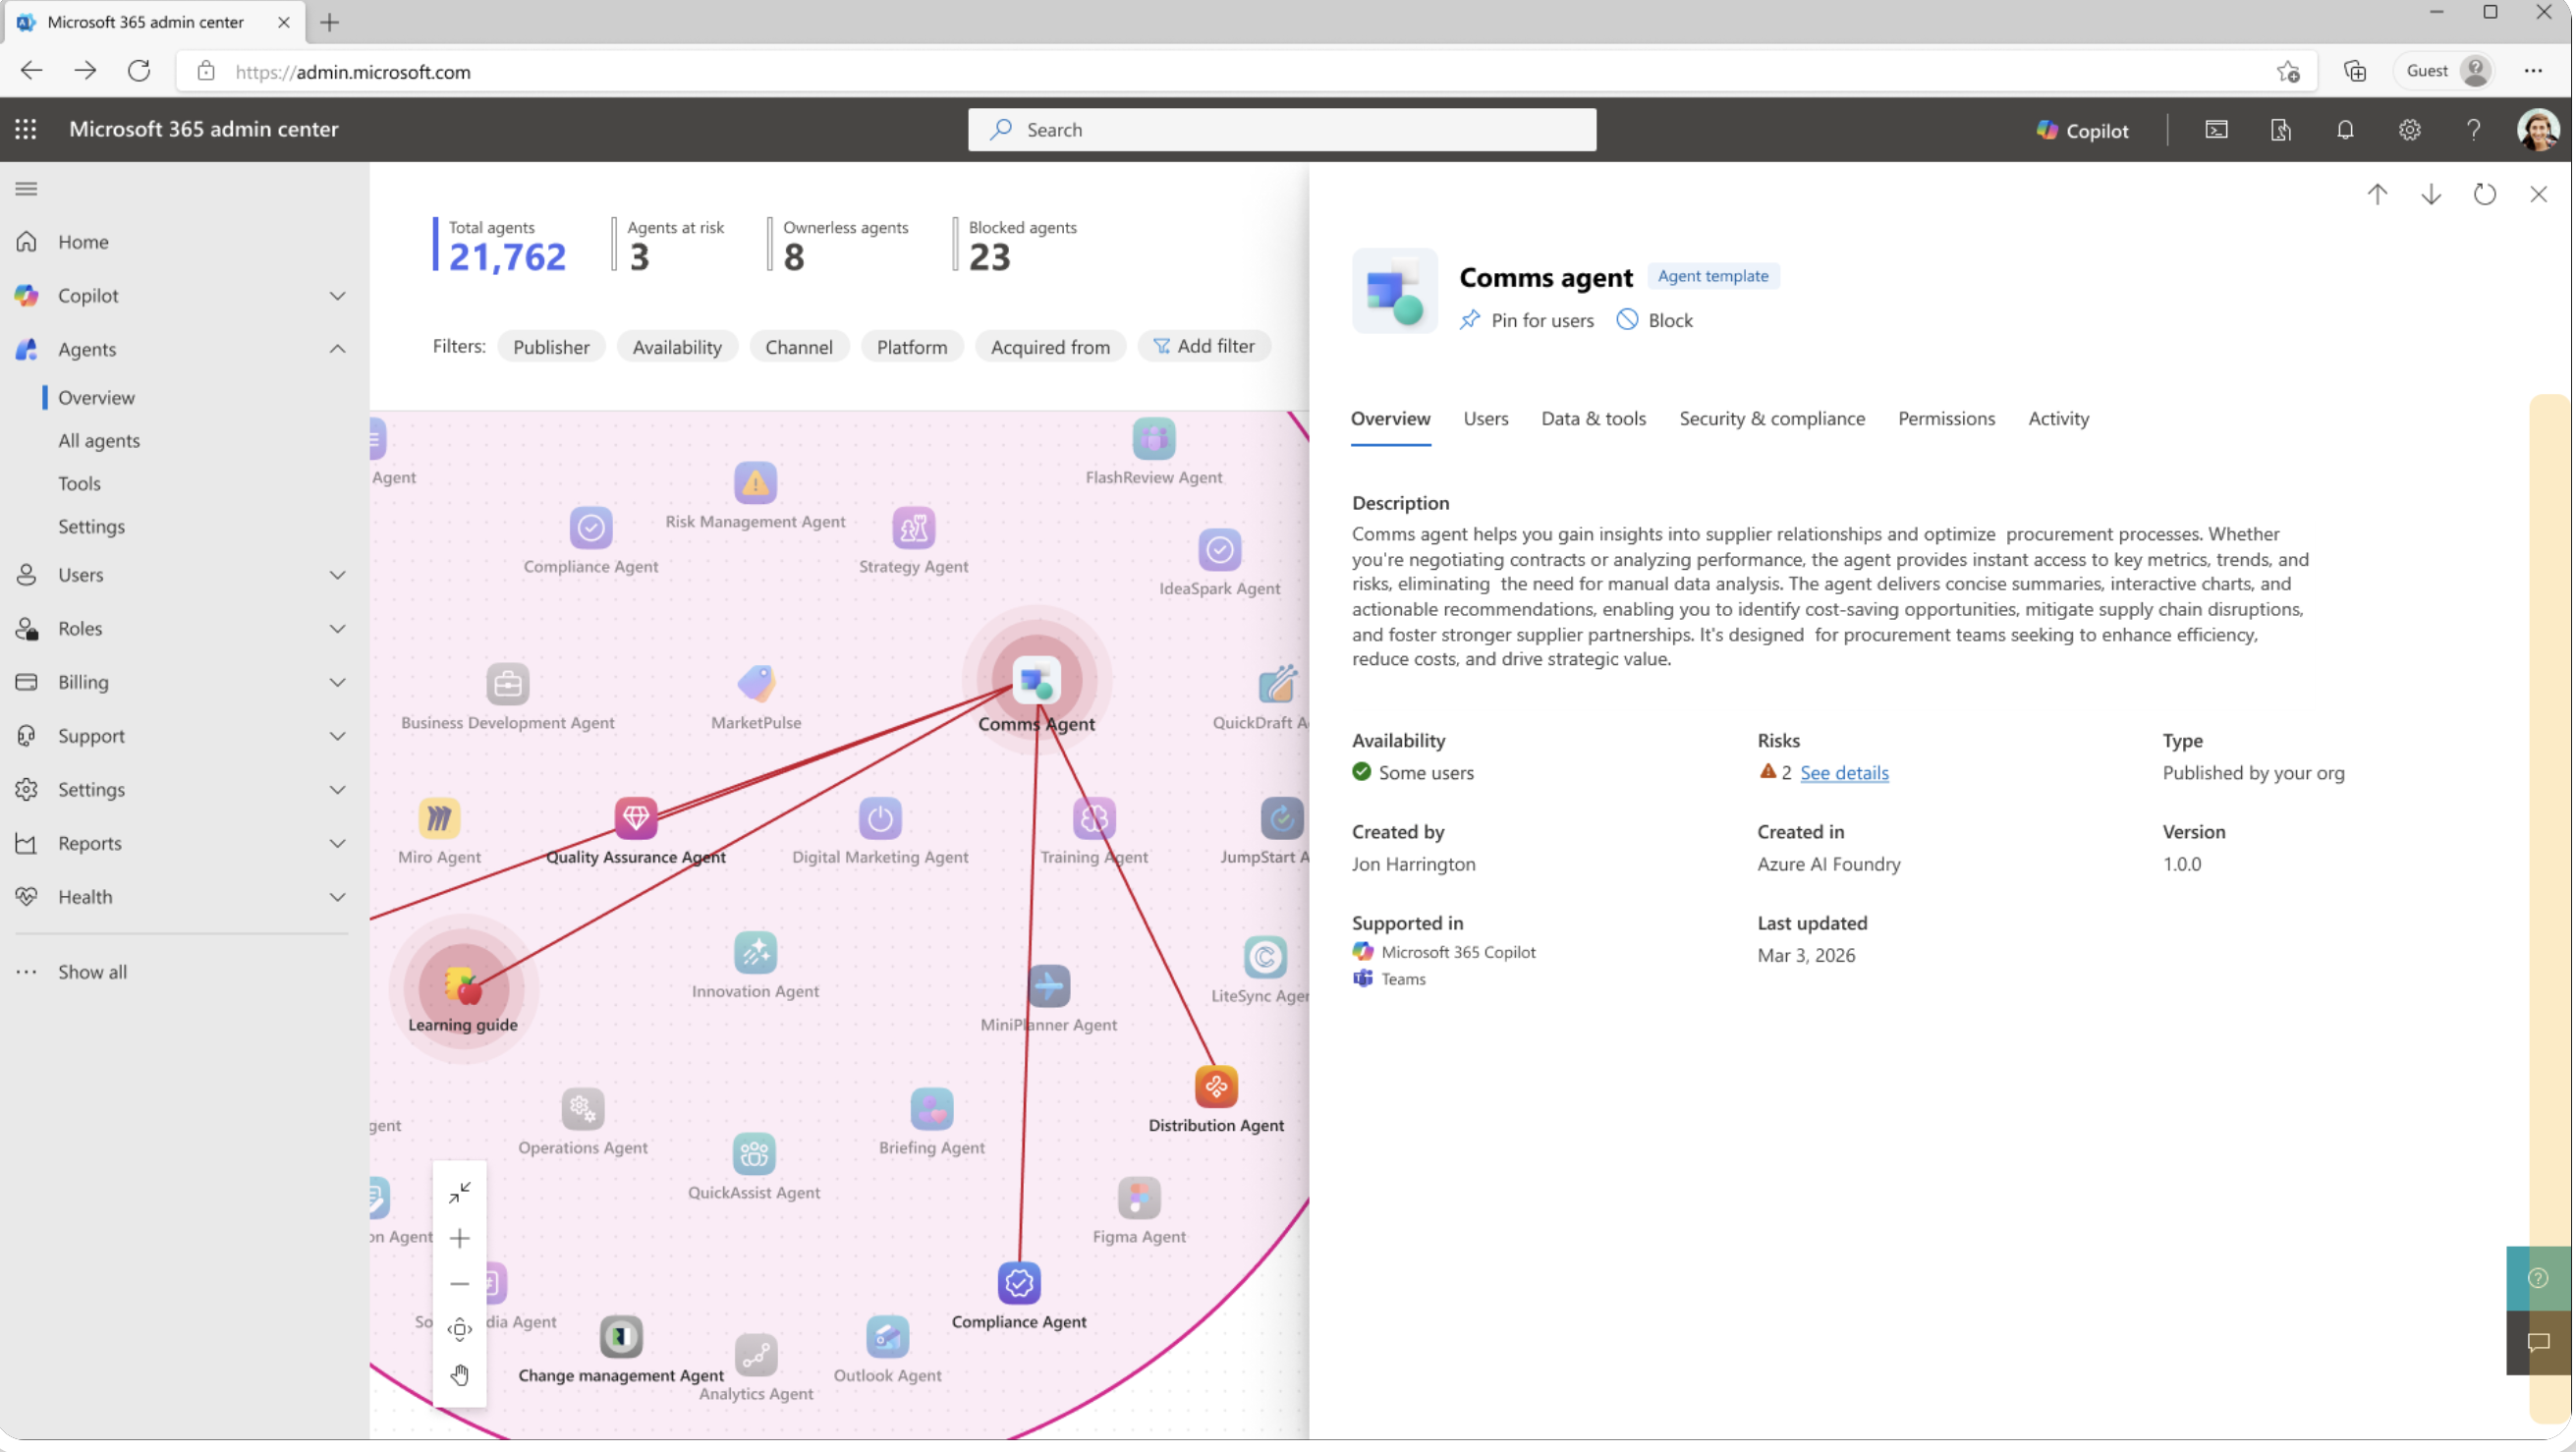Open the account profile picture
2576x1452 pixels.
[2538, 130]
